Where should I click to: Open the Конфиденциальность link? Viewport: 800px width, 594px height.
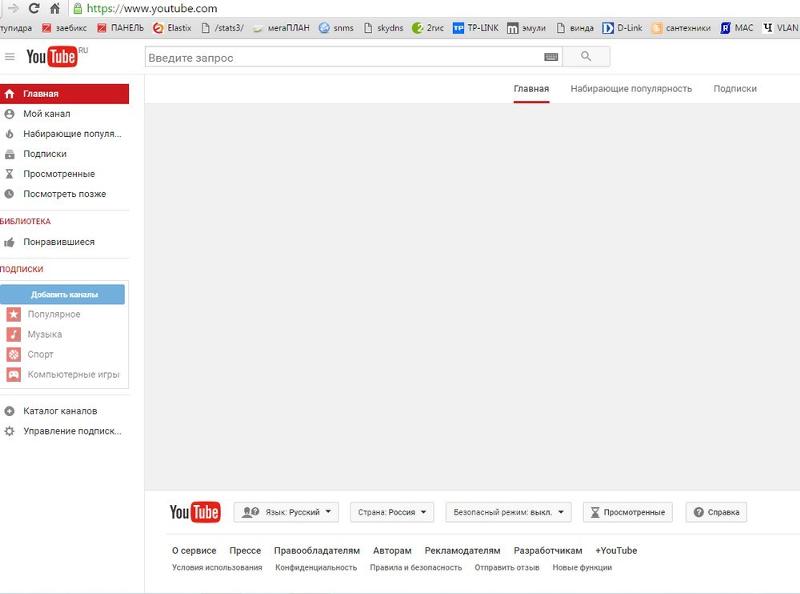click(x=316, y=567)
